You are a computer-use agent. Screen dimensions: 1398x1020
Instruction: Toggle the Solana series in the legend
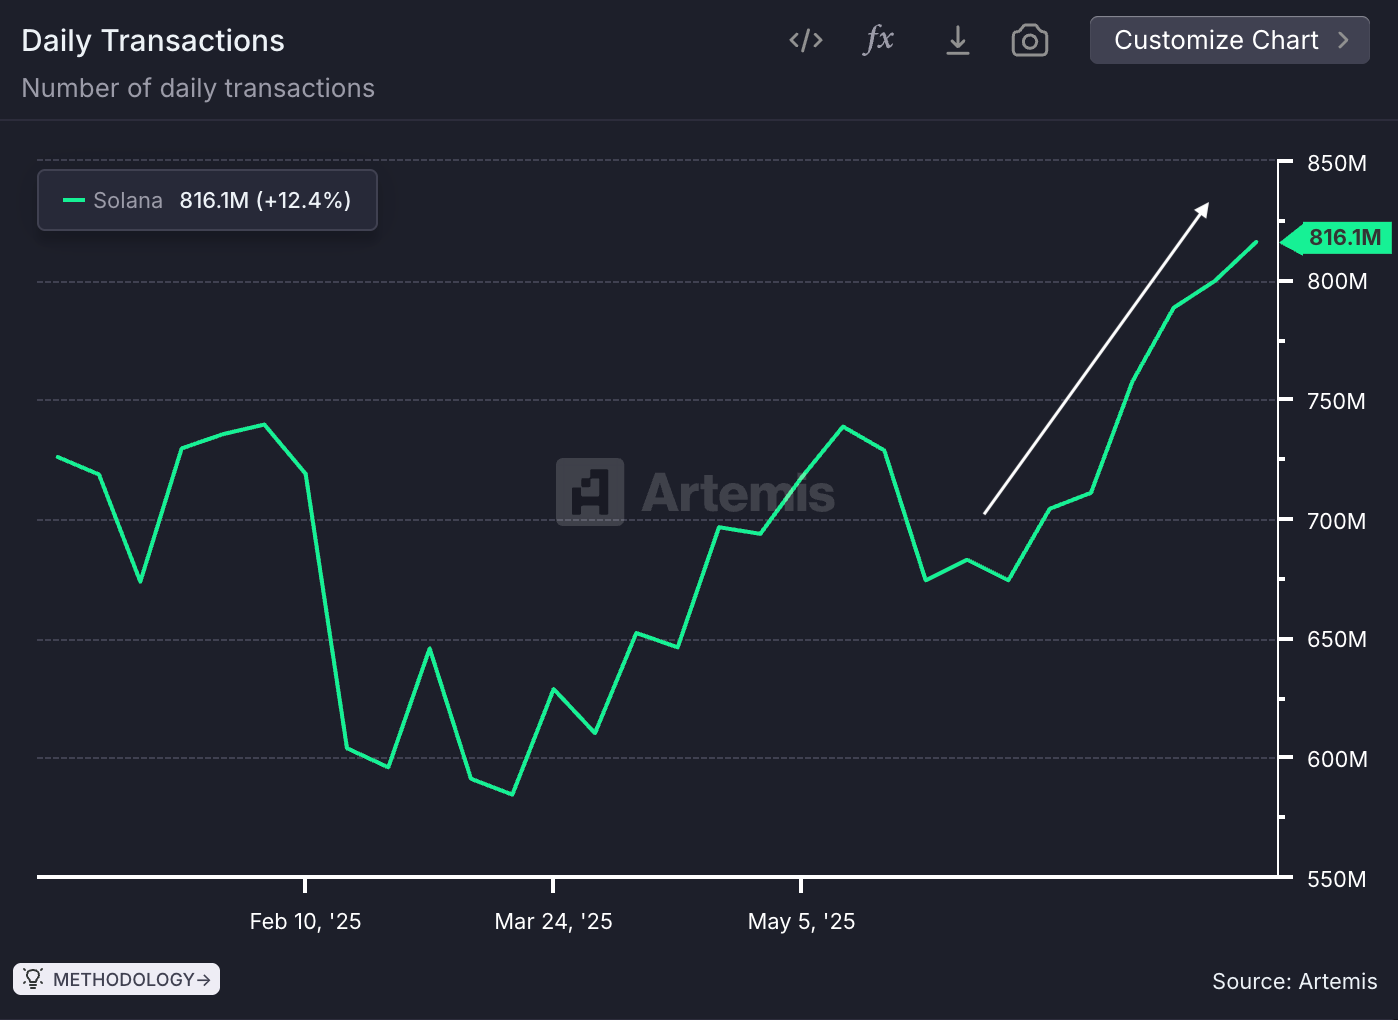pyautogui.click(x=207, y=200)
